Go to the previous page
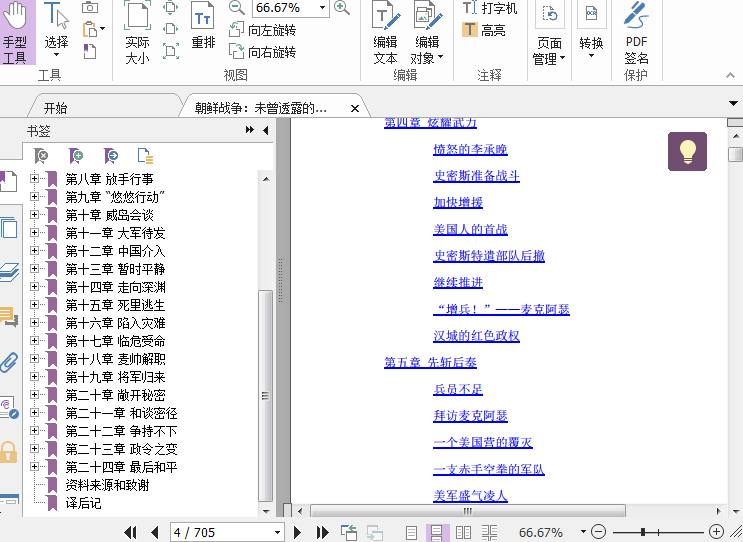The image size is (743, 542). tap(154, 533)
